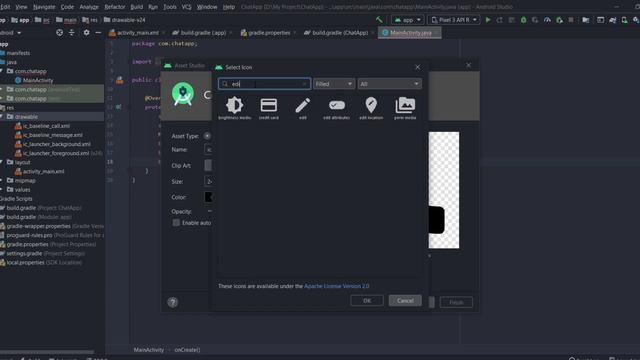This screenshot has height=360, width=640.
Task: Choose the edit pencil icon
Action: pos(302,108)
